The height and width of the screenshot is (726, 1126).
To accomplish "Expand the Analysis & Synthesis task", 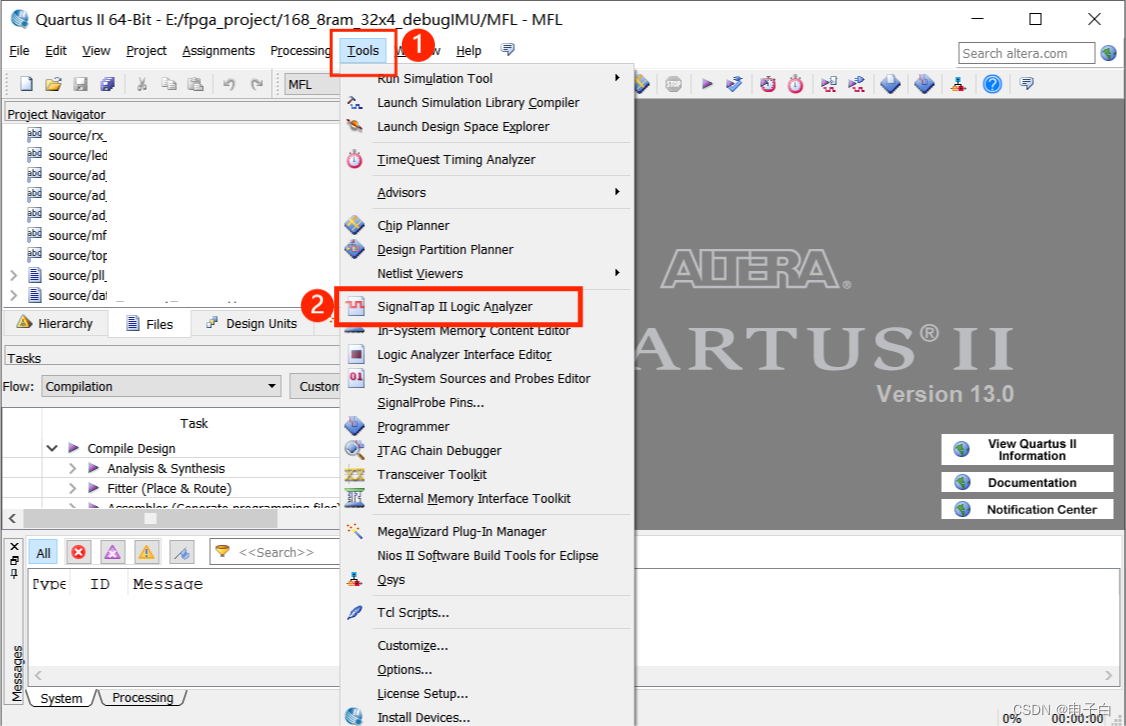I will (73, 468).
